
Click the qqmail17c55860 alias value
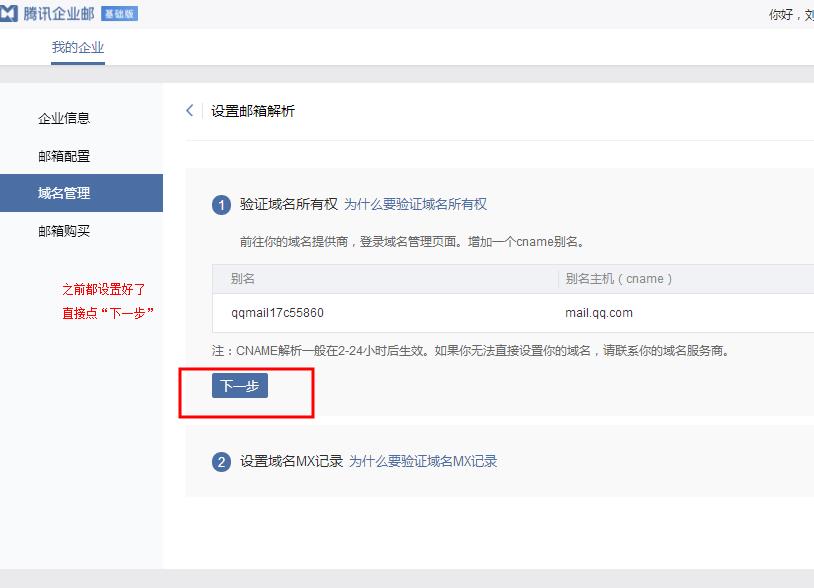click(277, 313)
